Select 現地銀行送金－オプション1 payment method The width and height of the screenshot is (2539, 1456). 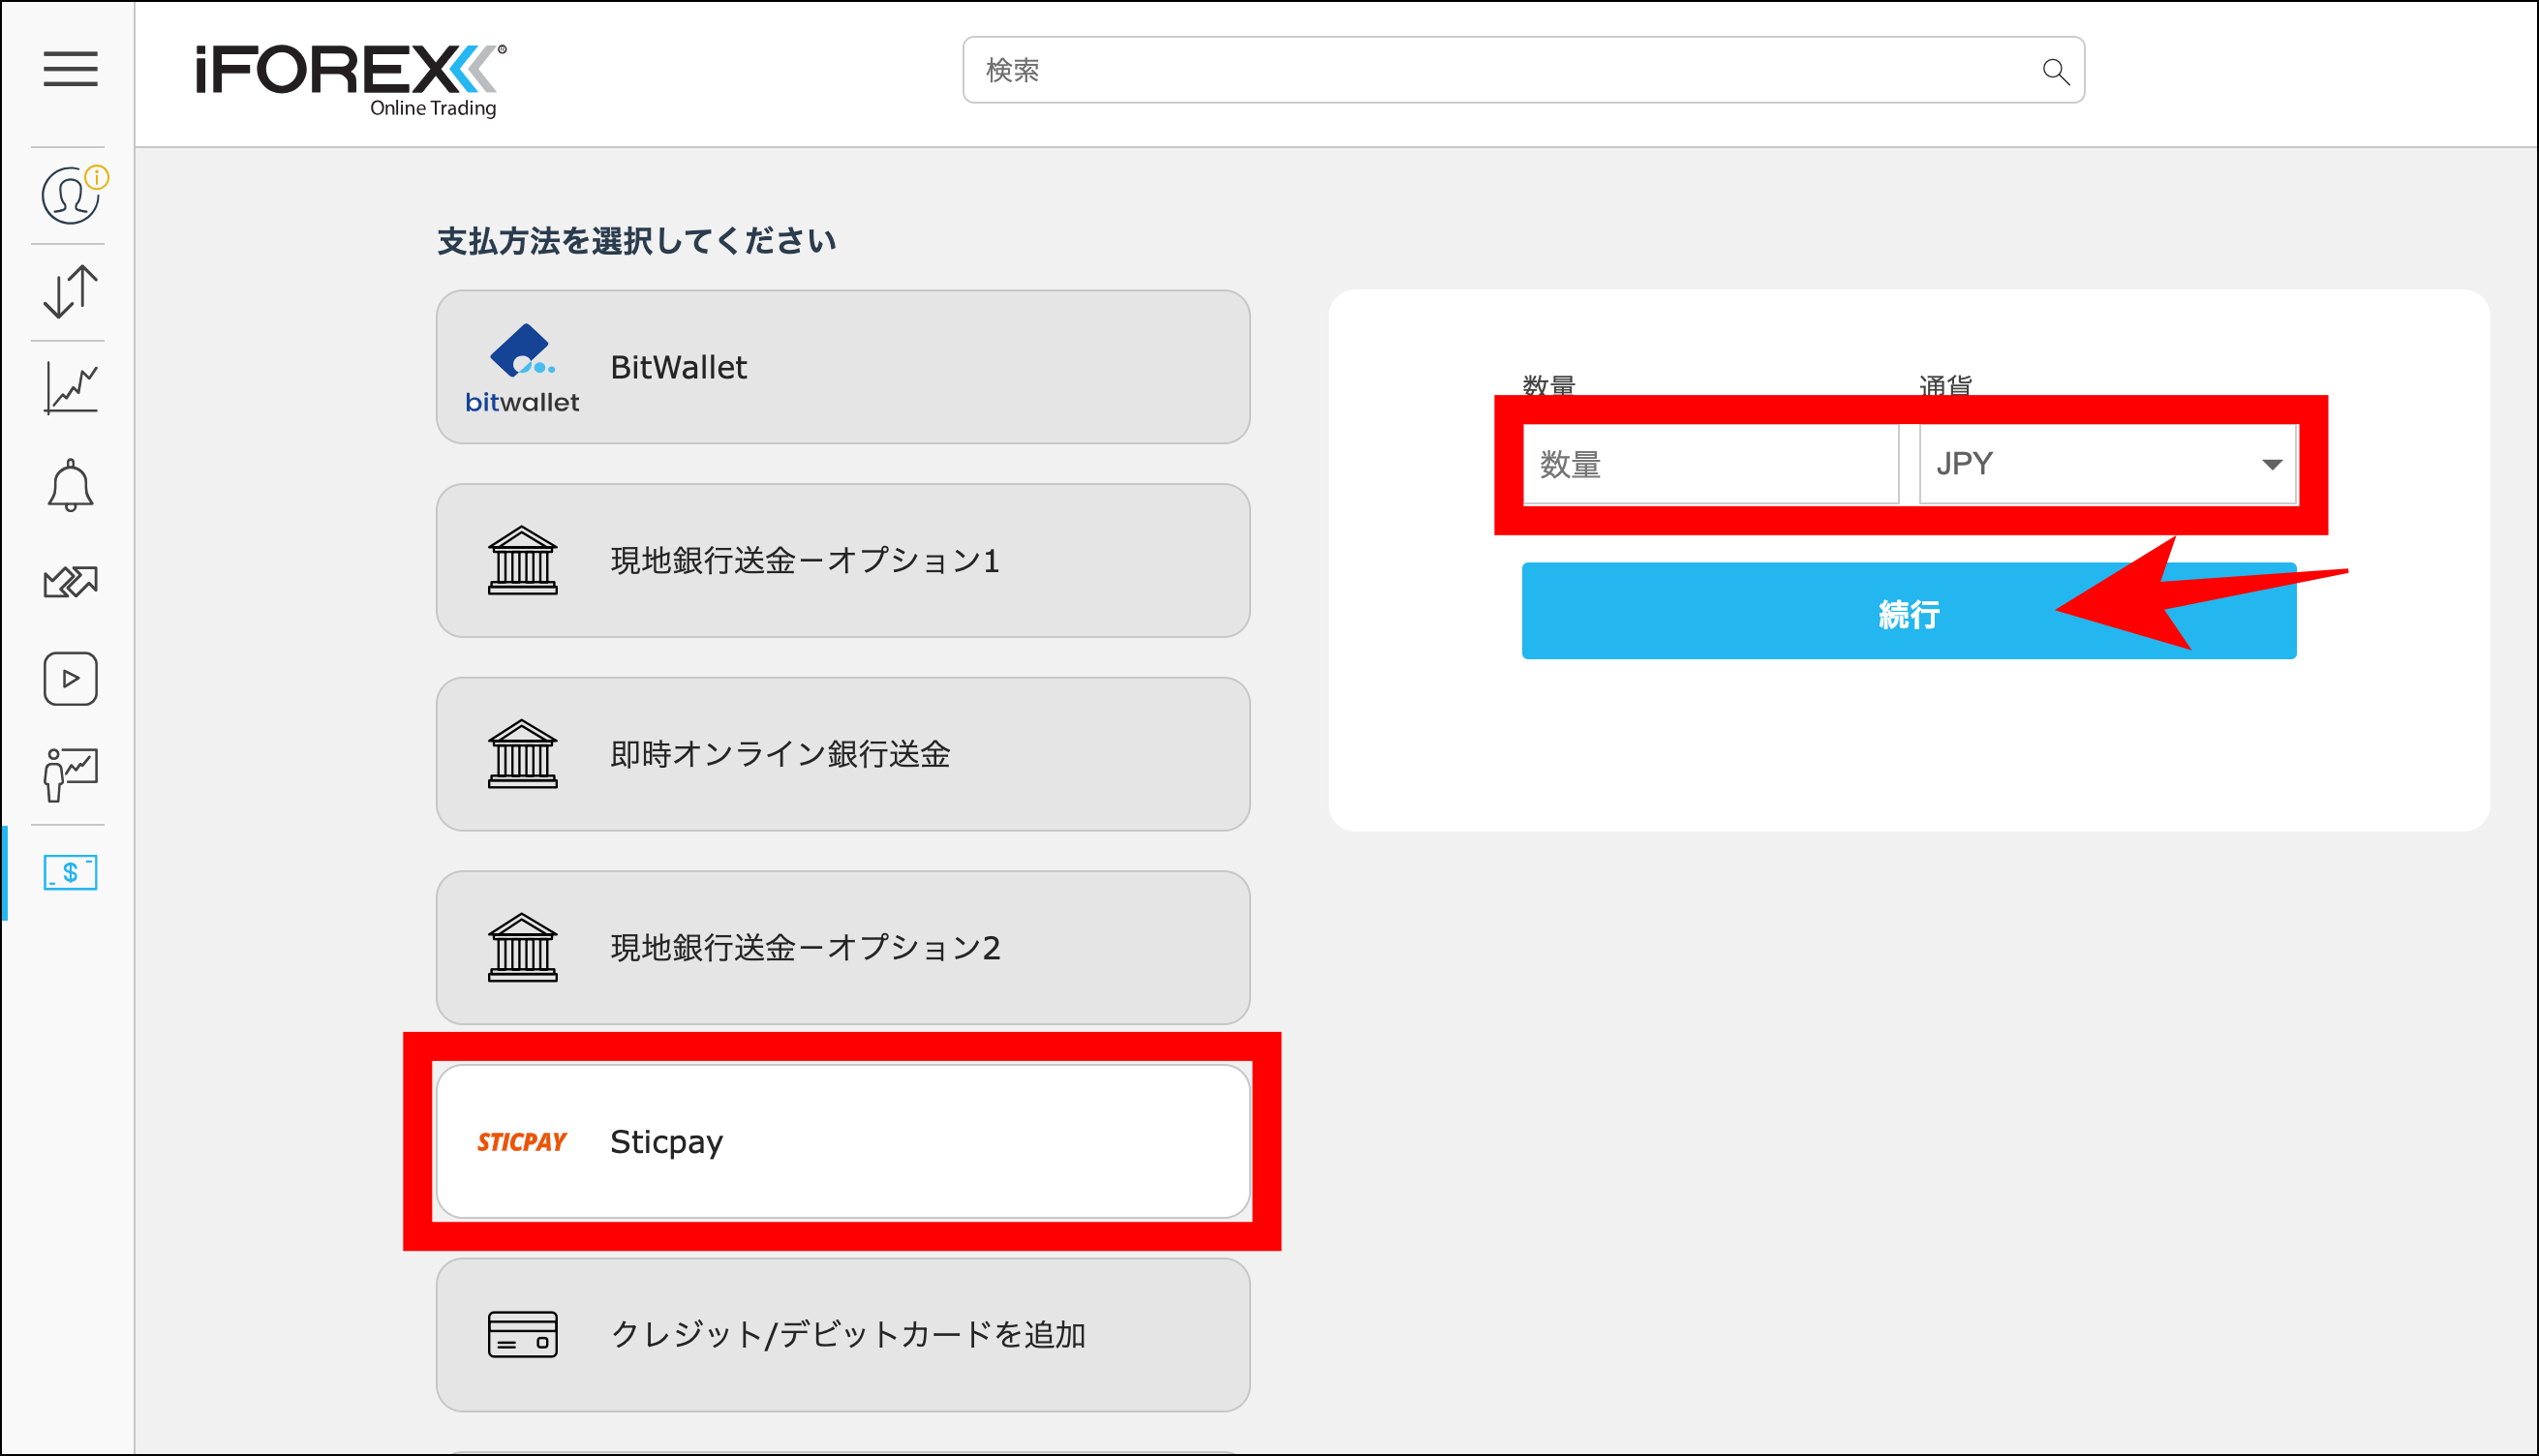(843, 561)
